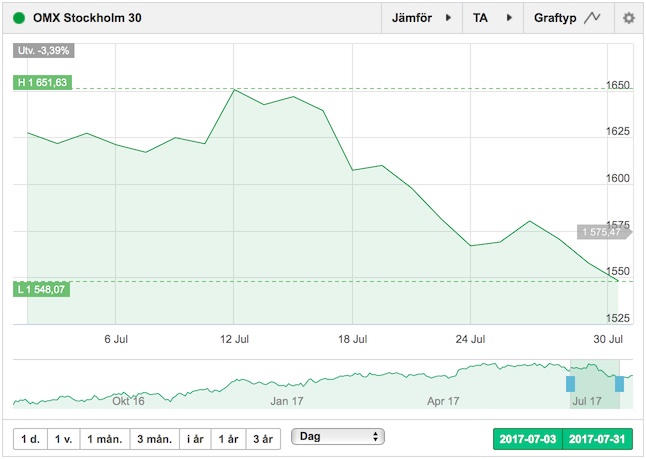Switch to the 3 år range
Viewport: 646px width, 459px height.
pos(263,439)
